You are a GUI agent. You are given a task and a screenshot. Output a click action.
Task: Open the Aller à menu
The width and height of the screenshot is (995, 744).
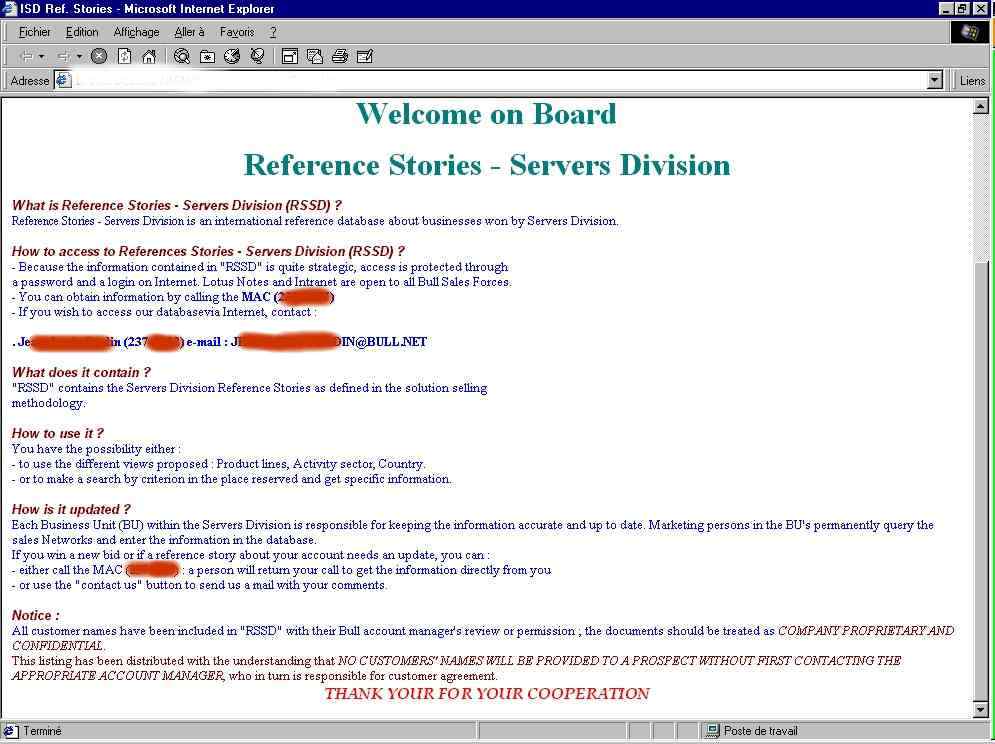189,32
